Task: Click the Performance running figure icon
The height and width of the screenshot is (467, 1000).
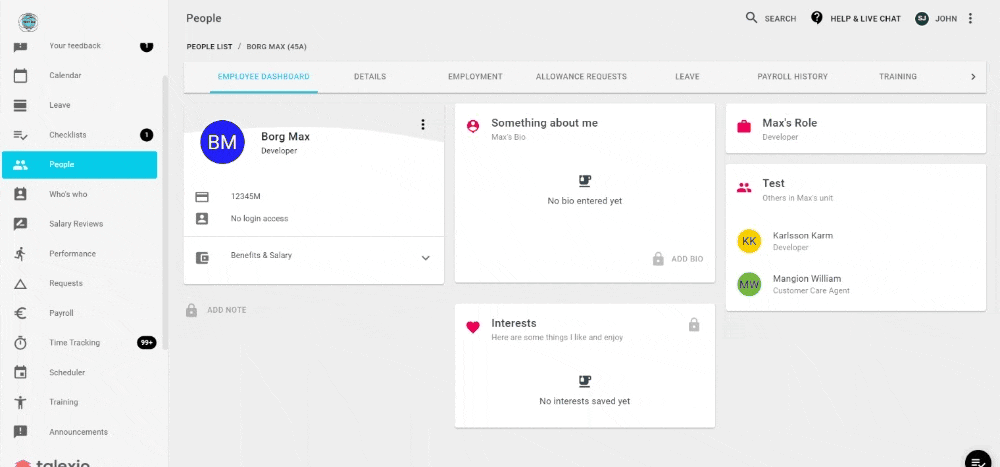Action: pos(20,254)
